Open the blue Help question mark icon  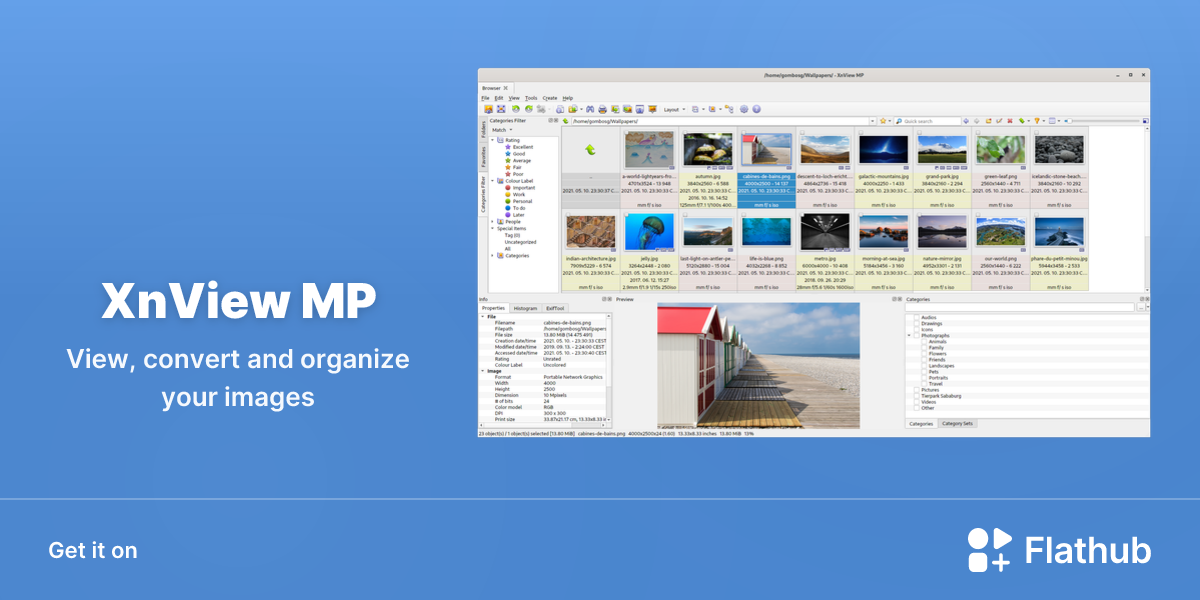757,109
